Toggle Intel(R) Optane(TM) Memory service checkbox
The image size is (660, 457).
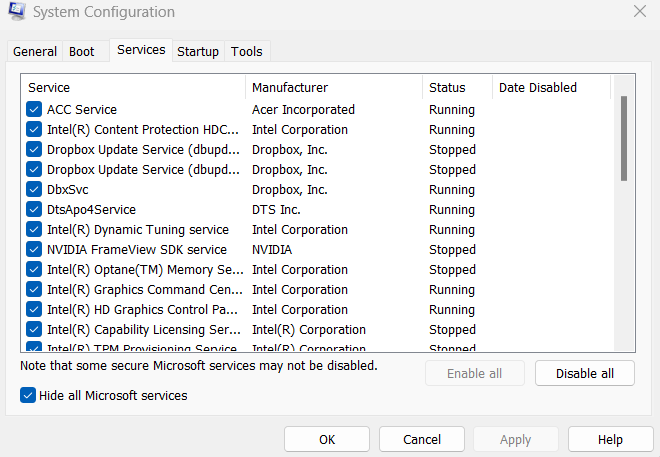pos(34,270)
